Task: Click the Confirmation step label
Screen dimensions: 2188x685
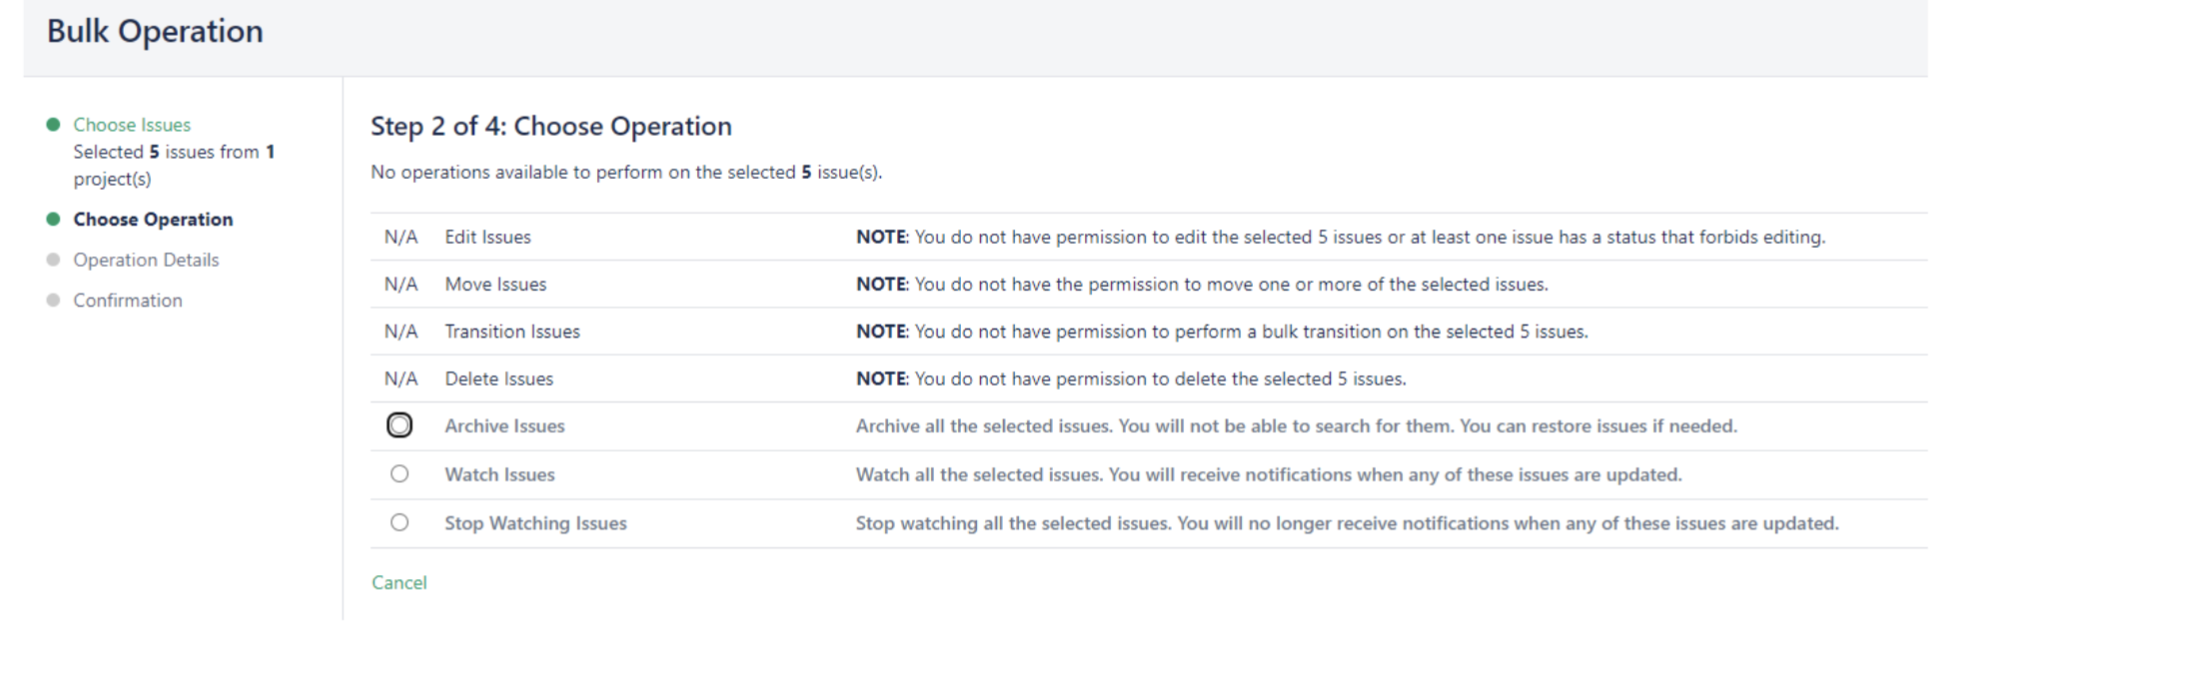Action: 127,300
